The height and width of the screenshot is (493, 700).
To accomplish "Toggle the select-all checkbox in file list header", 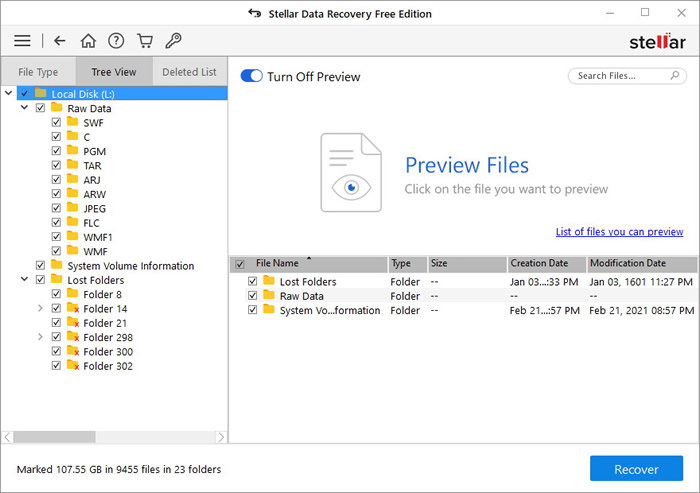I will [x=239, y=264].
